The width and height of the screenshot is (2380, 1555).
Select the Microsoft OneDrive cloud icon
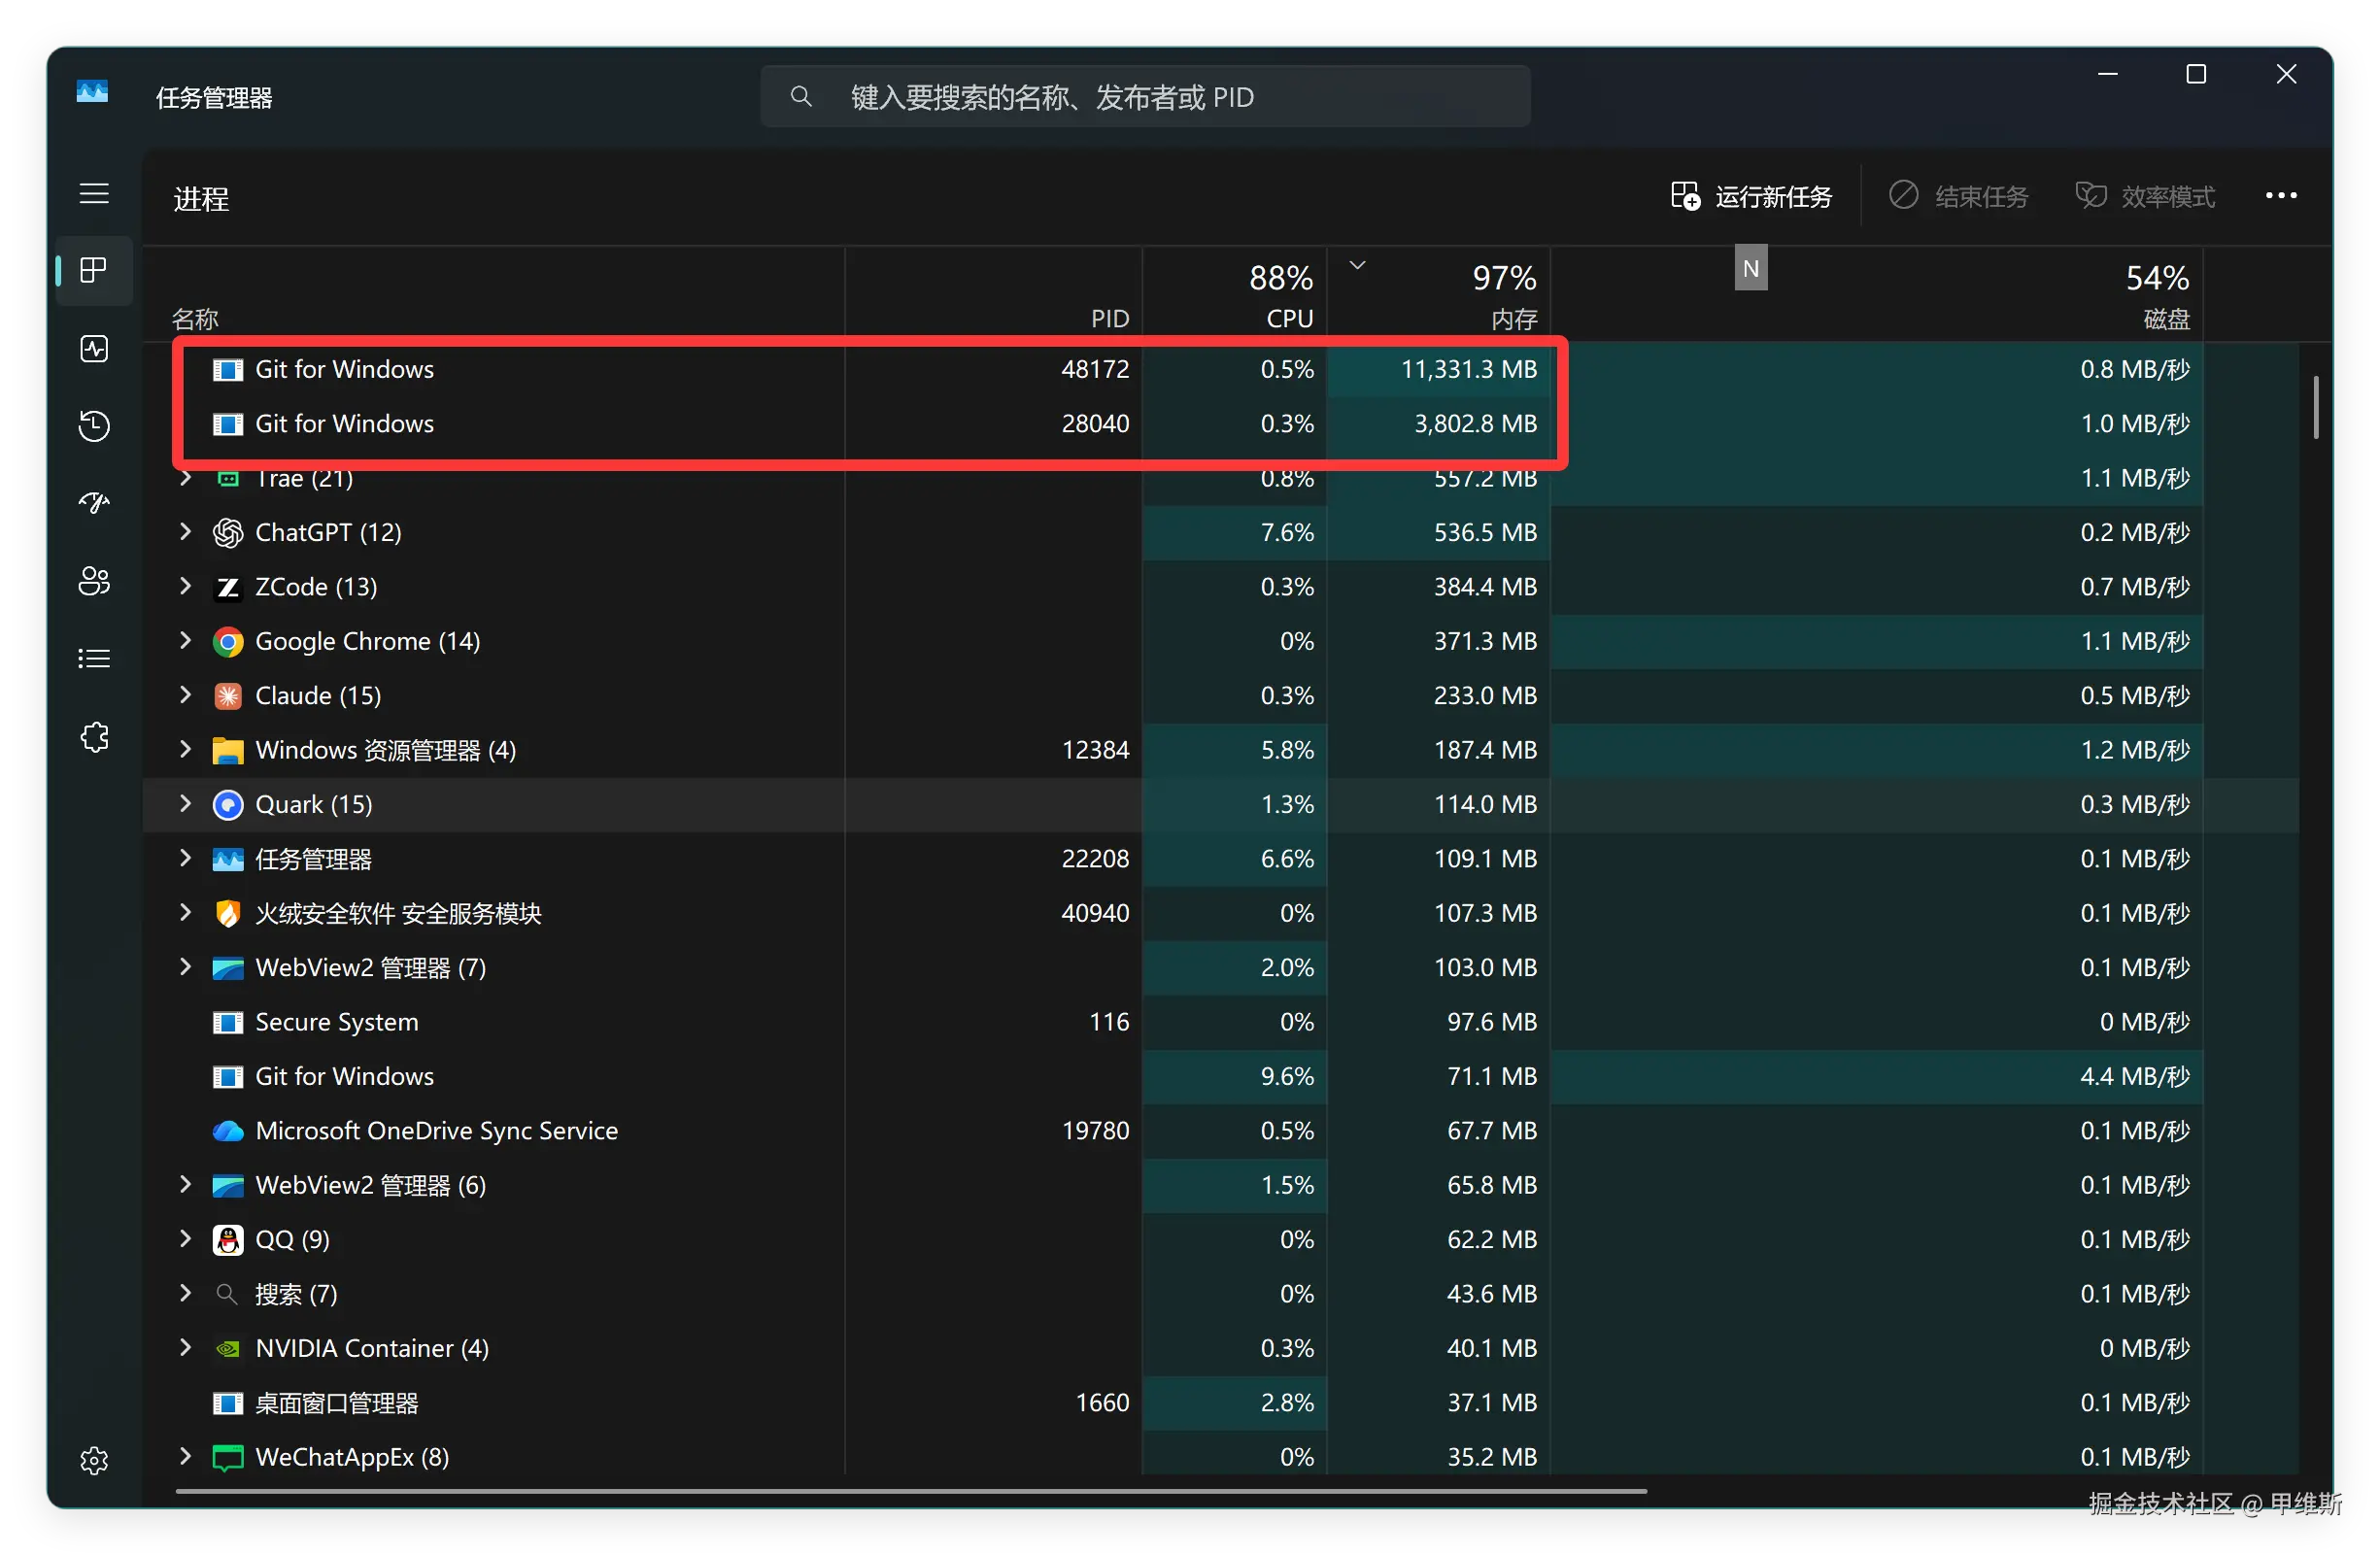pos(228,1131)
